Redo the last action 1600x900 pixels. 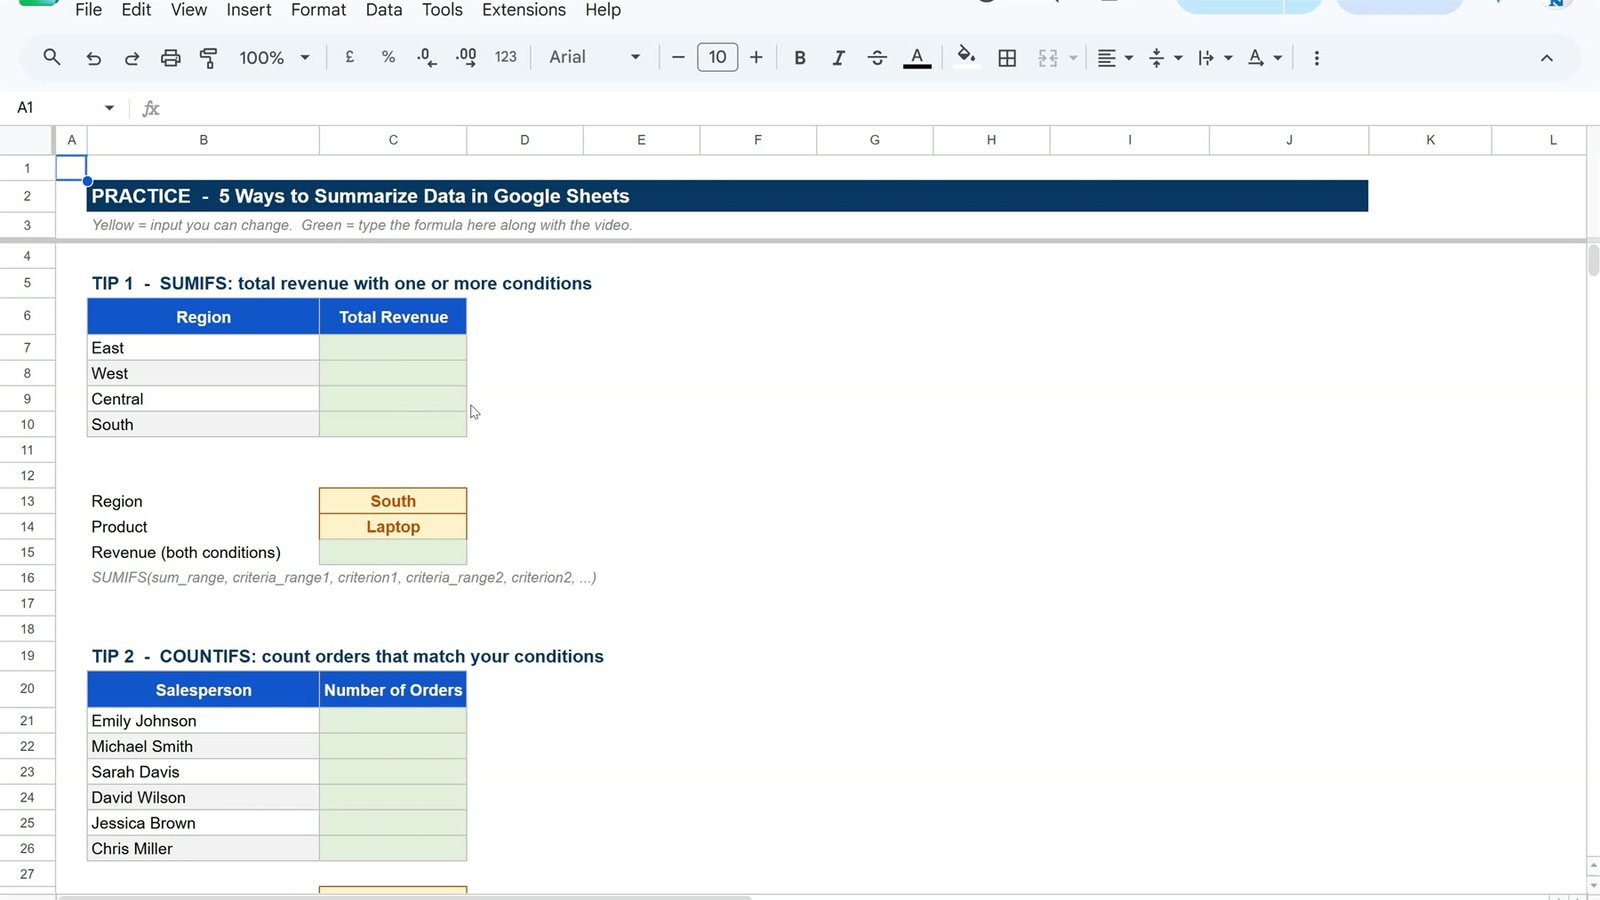(x=132, y=58)
